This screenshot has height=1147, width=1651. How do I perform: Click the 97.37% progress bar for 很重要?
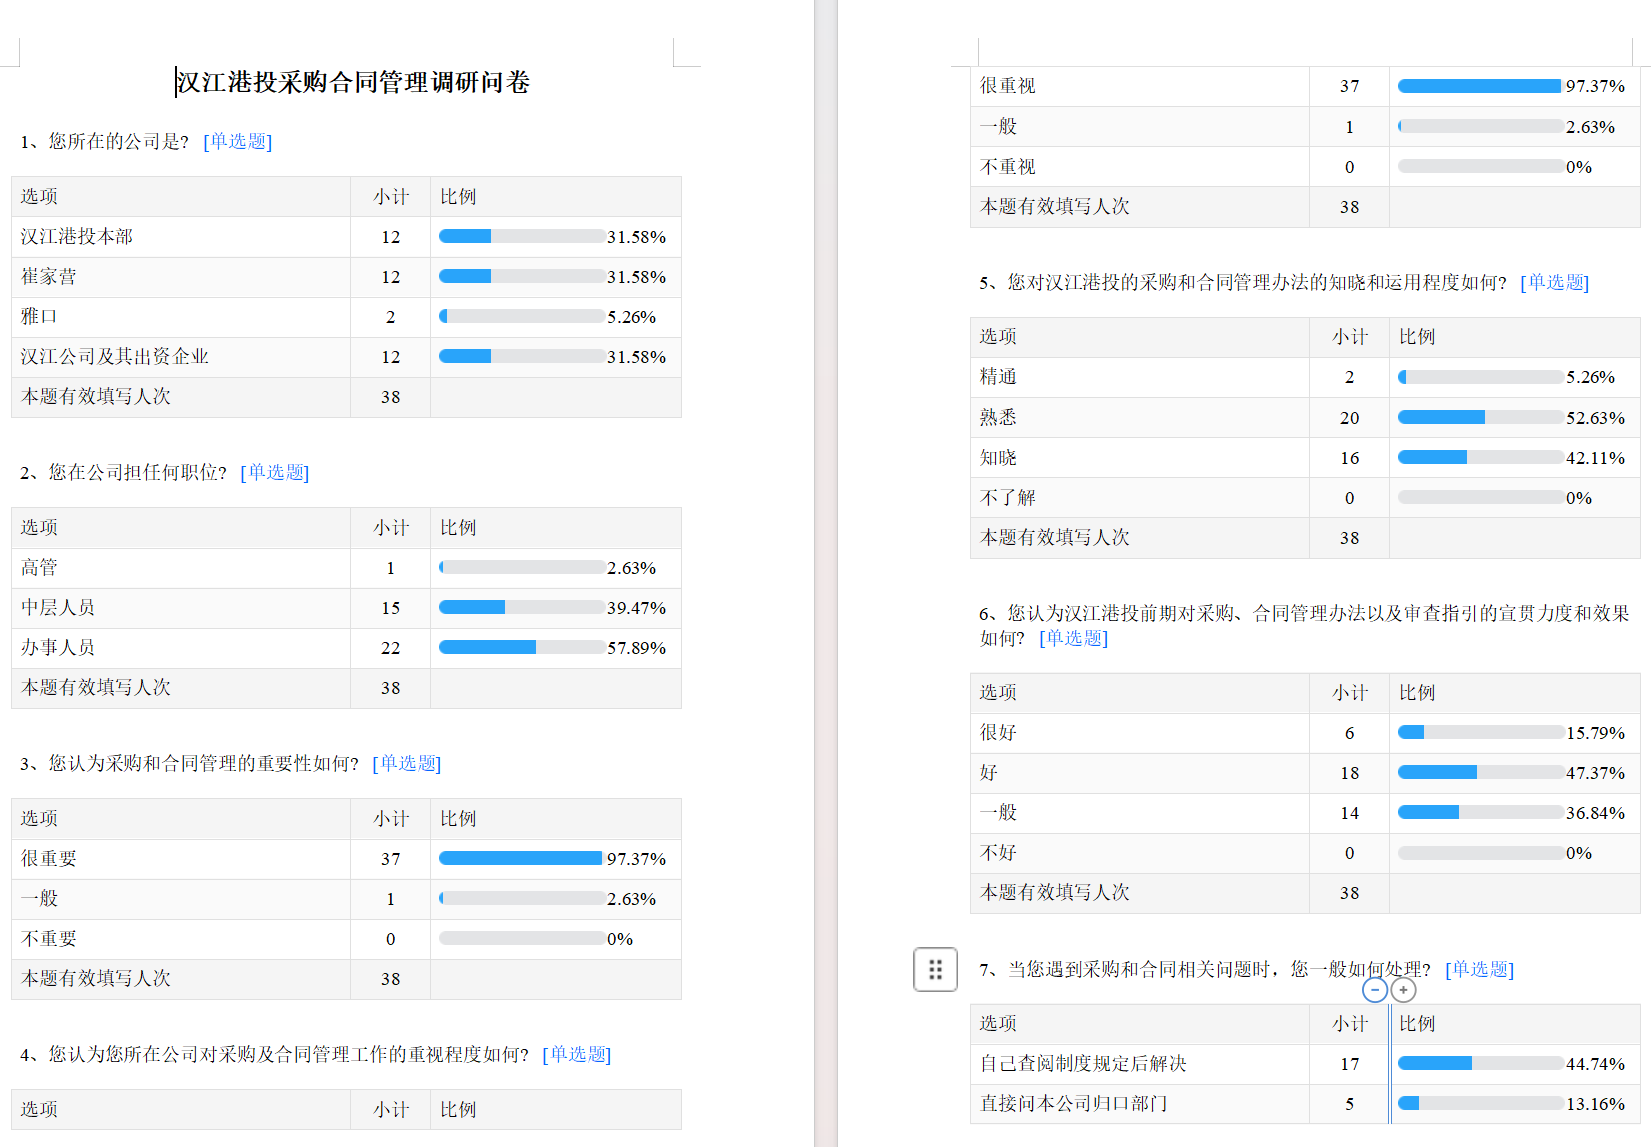pos(520,858)
